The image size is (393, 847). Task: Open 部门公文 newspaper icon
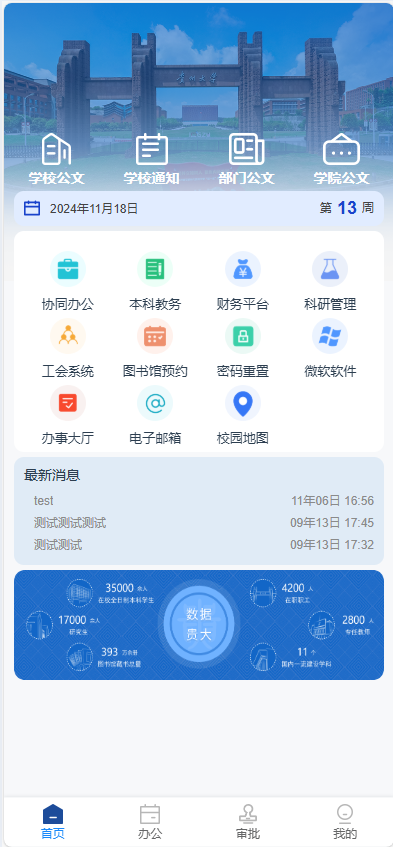point(247,150)
